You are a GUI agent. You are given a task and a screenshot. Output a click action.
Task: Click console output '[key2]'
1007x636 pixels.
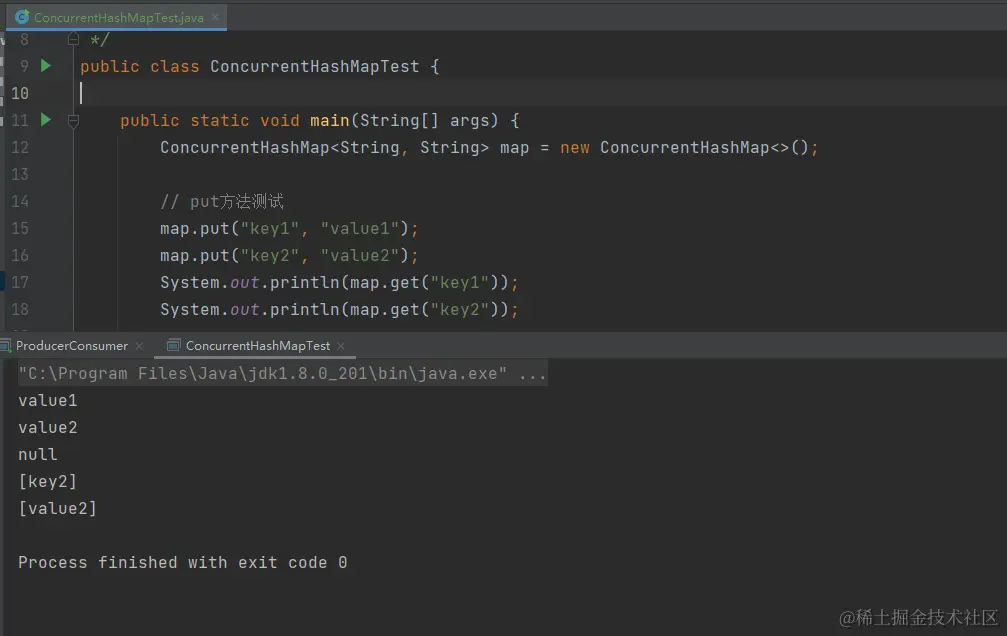[x=48, y=481]
